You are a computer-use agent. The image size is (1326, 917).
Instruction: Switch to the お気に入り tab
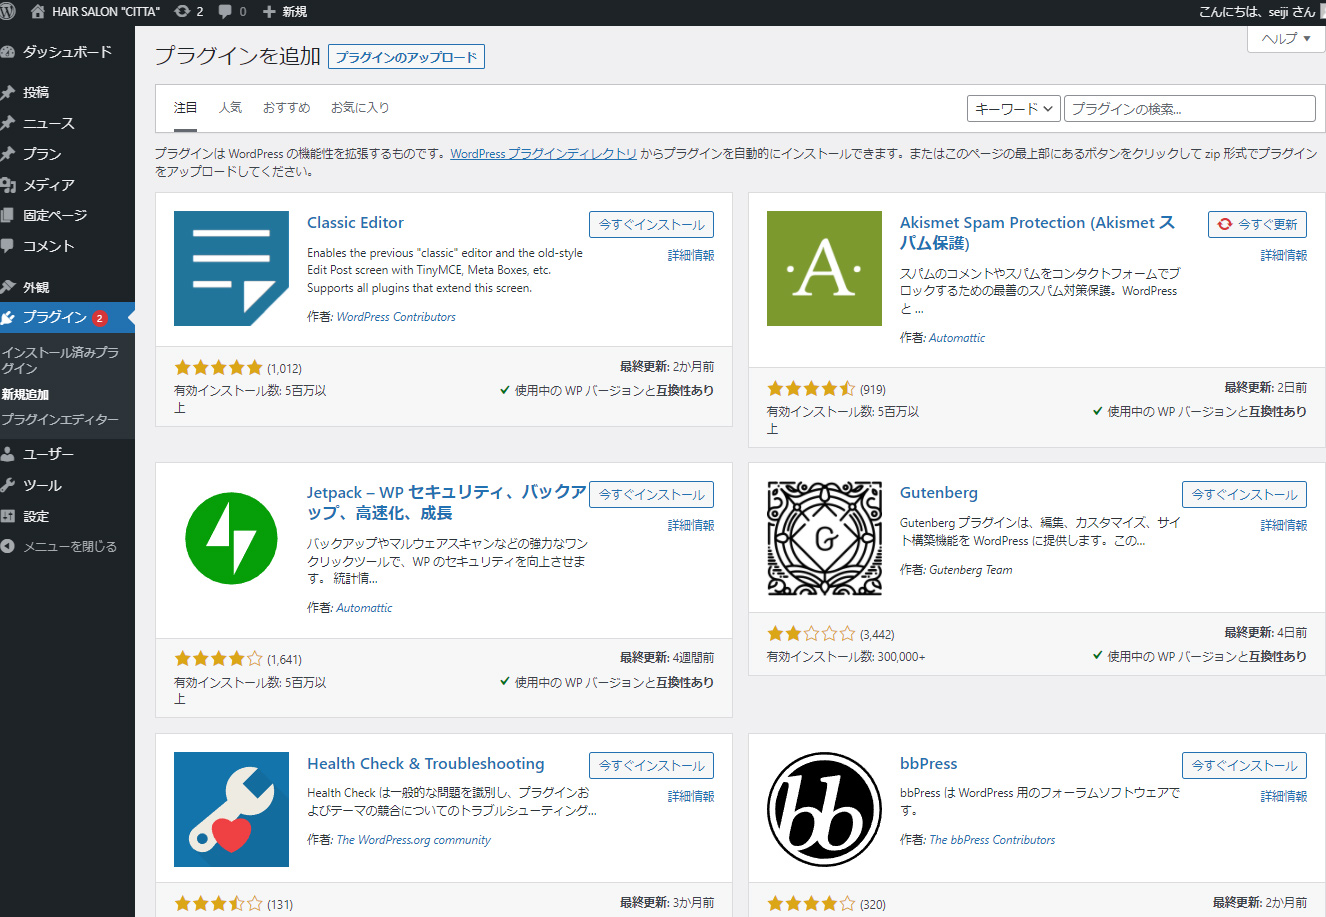(360, 108)
